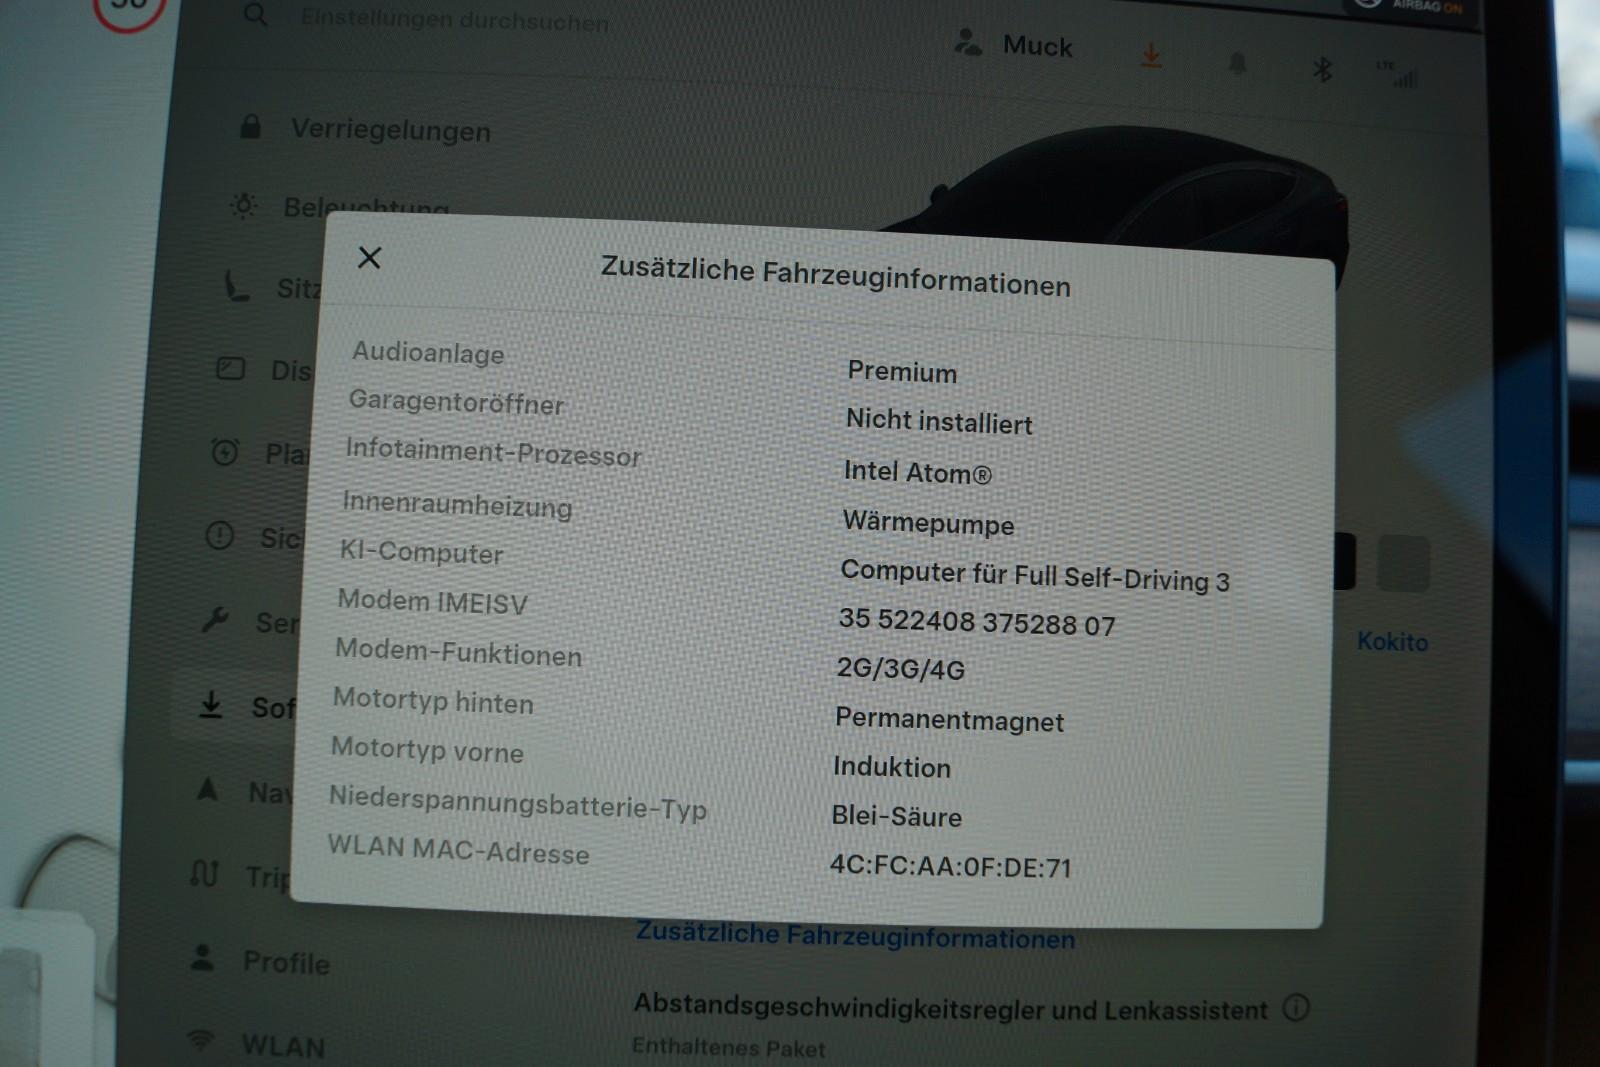Click the Kokito vehicle name link
This screenshot has height=1067, width=1600.
[x=1392, y=641]
